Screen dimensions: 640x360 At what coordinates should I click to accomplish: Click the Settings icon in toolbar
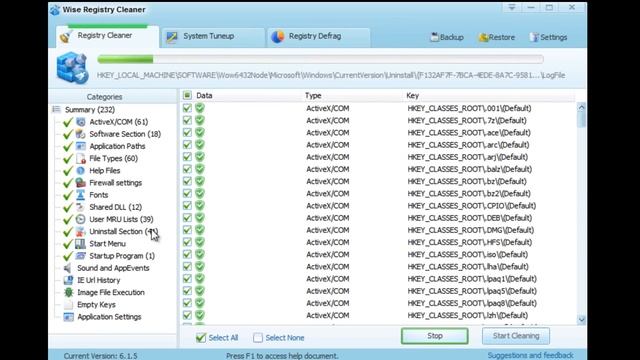(x=534, y=37)
